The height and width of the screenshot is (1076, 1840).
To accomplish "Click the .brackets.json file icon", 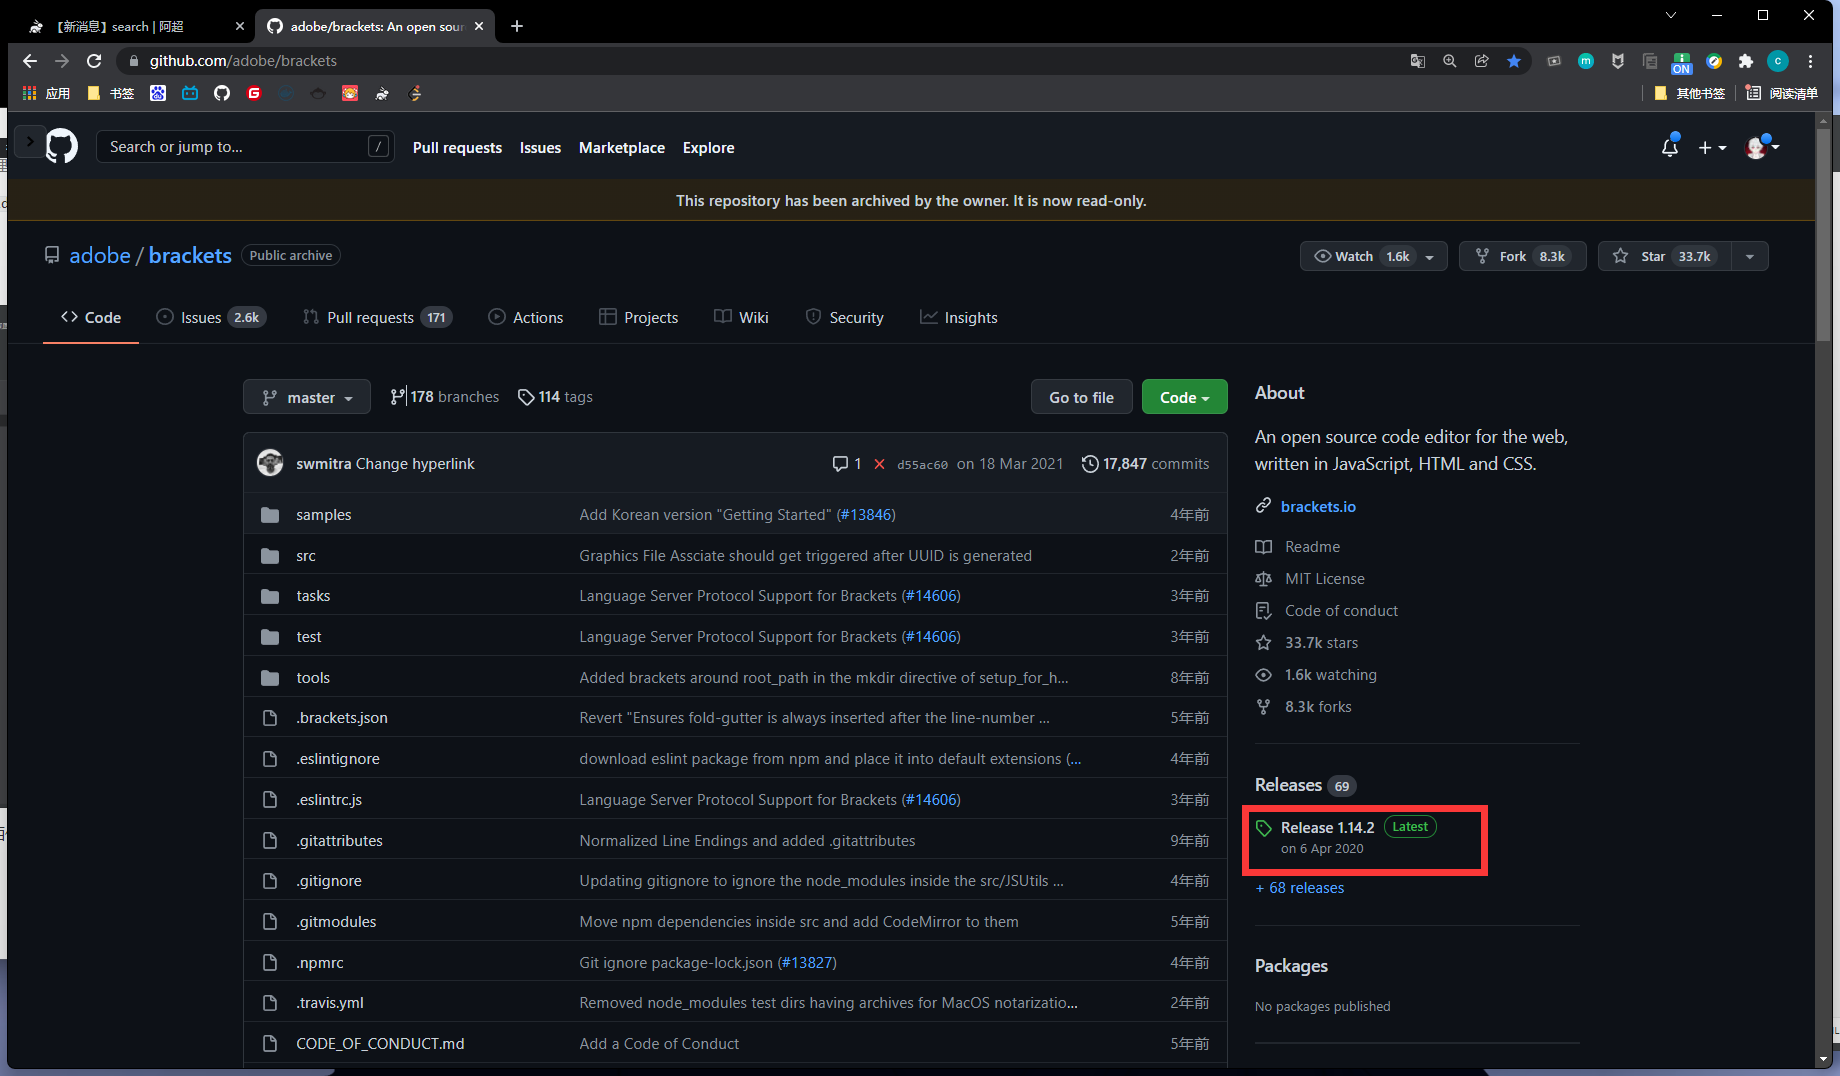I will pyautogui.click(x=270, y=718).
